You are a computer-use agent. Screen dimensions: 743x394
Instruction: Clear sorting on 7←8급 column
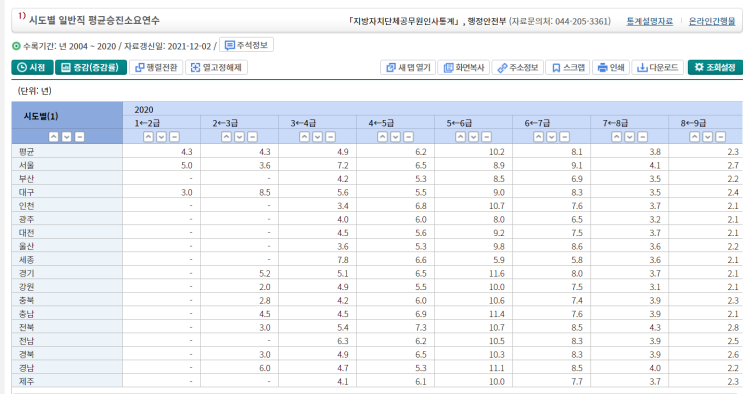643,137
